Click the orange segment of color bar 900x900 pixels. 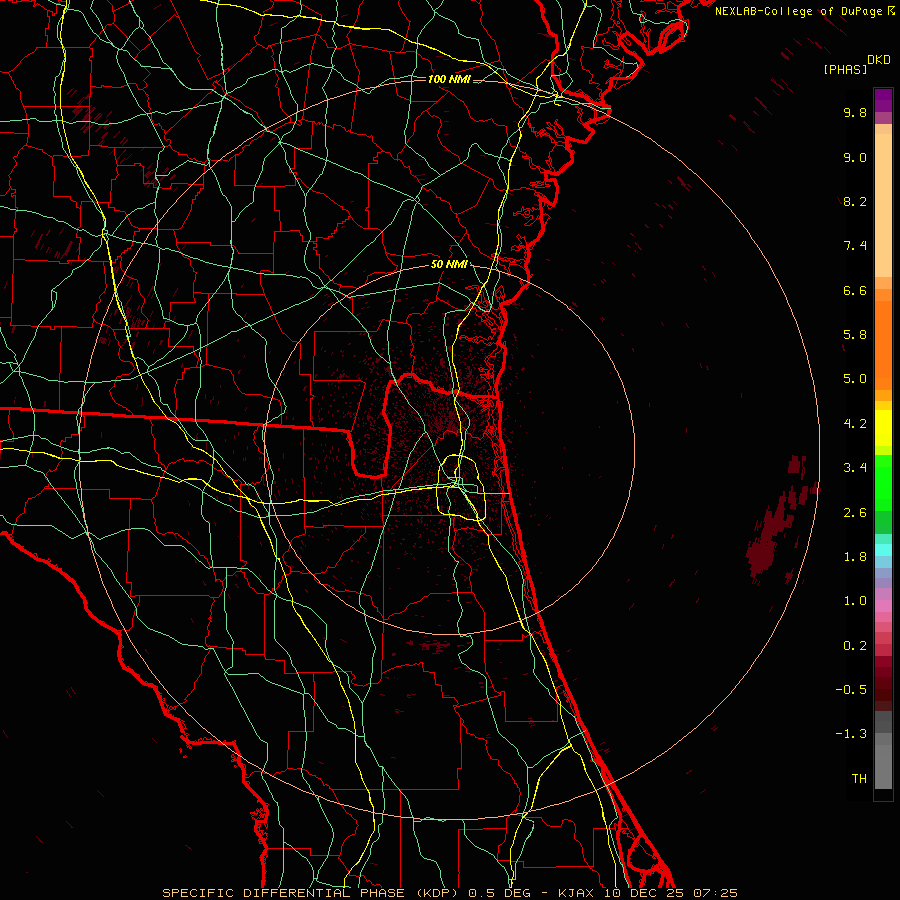coord(883,346)
